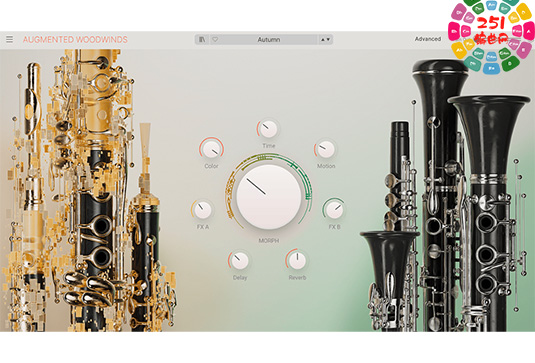
Task: Click the Color knob
Action: pos(211,149)
